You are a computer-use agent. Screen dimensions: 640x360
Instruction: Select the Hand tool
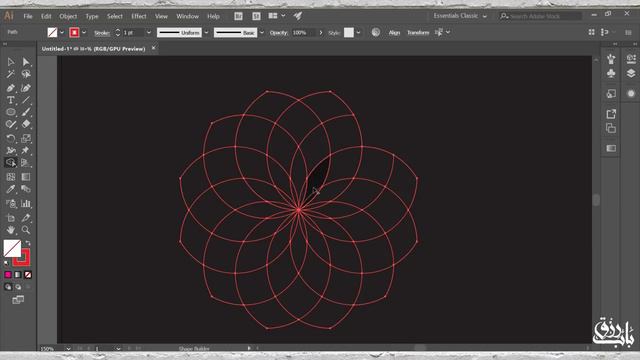pos(11,230)
